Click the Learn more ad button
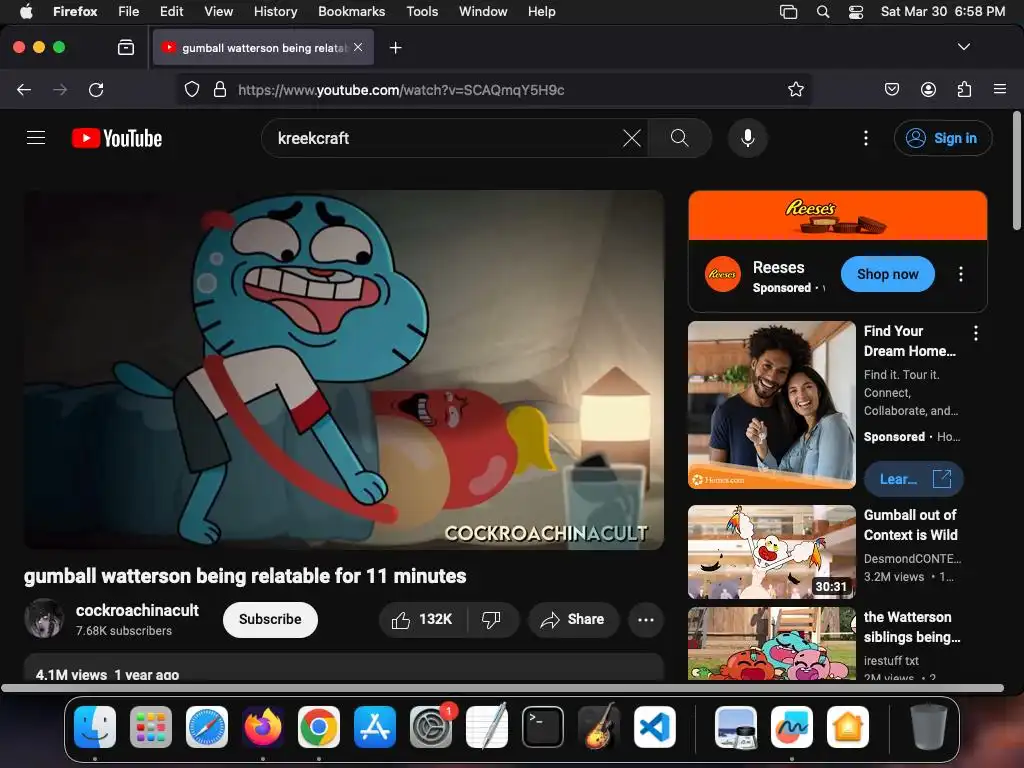1024x768 pixels. tap(914, 479)
